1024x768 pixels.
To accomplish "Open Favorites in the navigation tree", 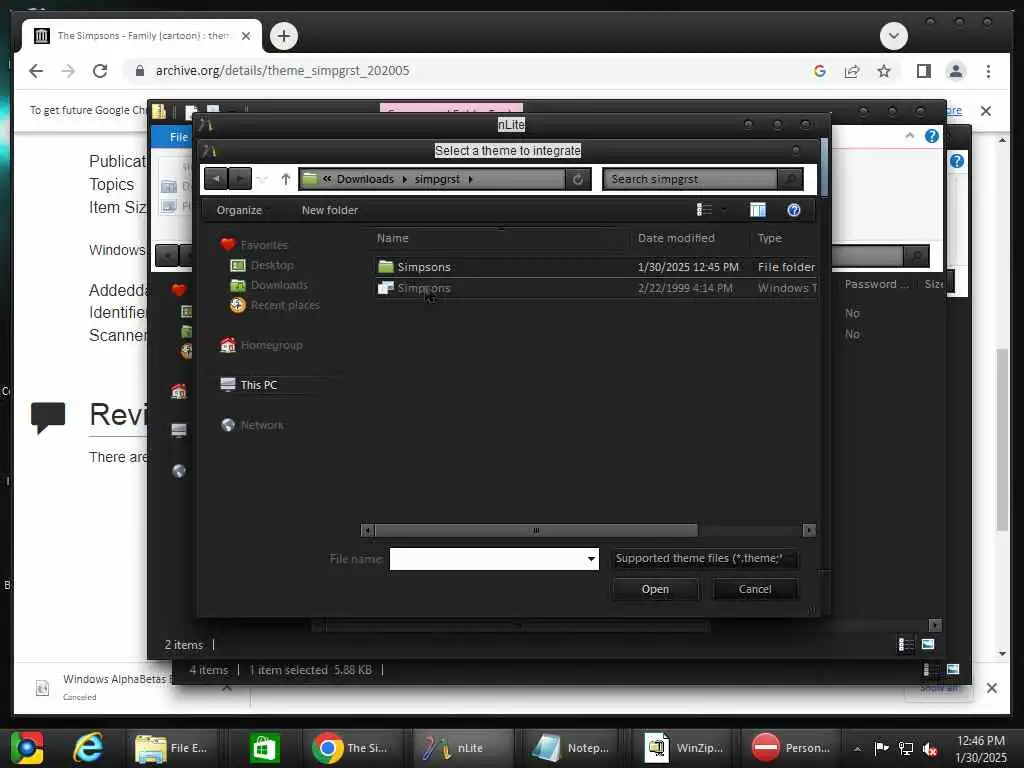I will pos(264,245).
